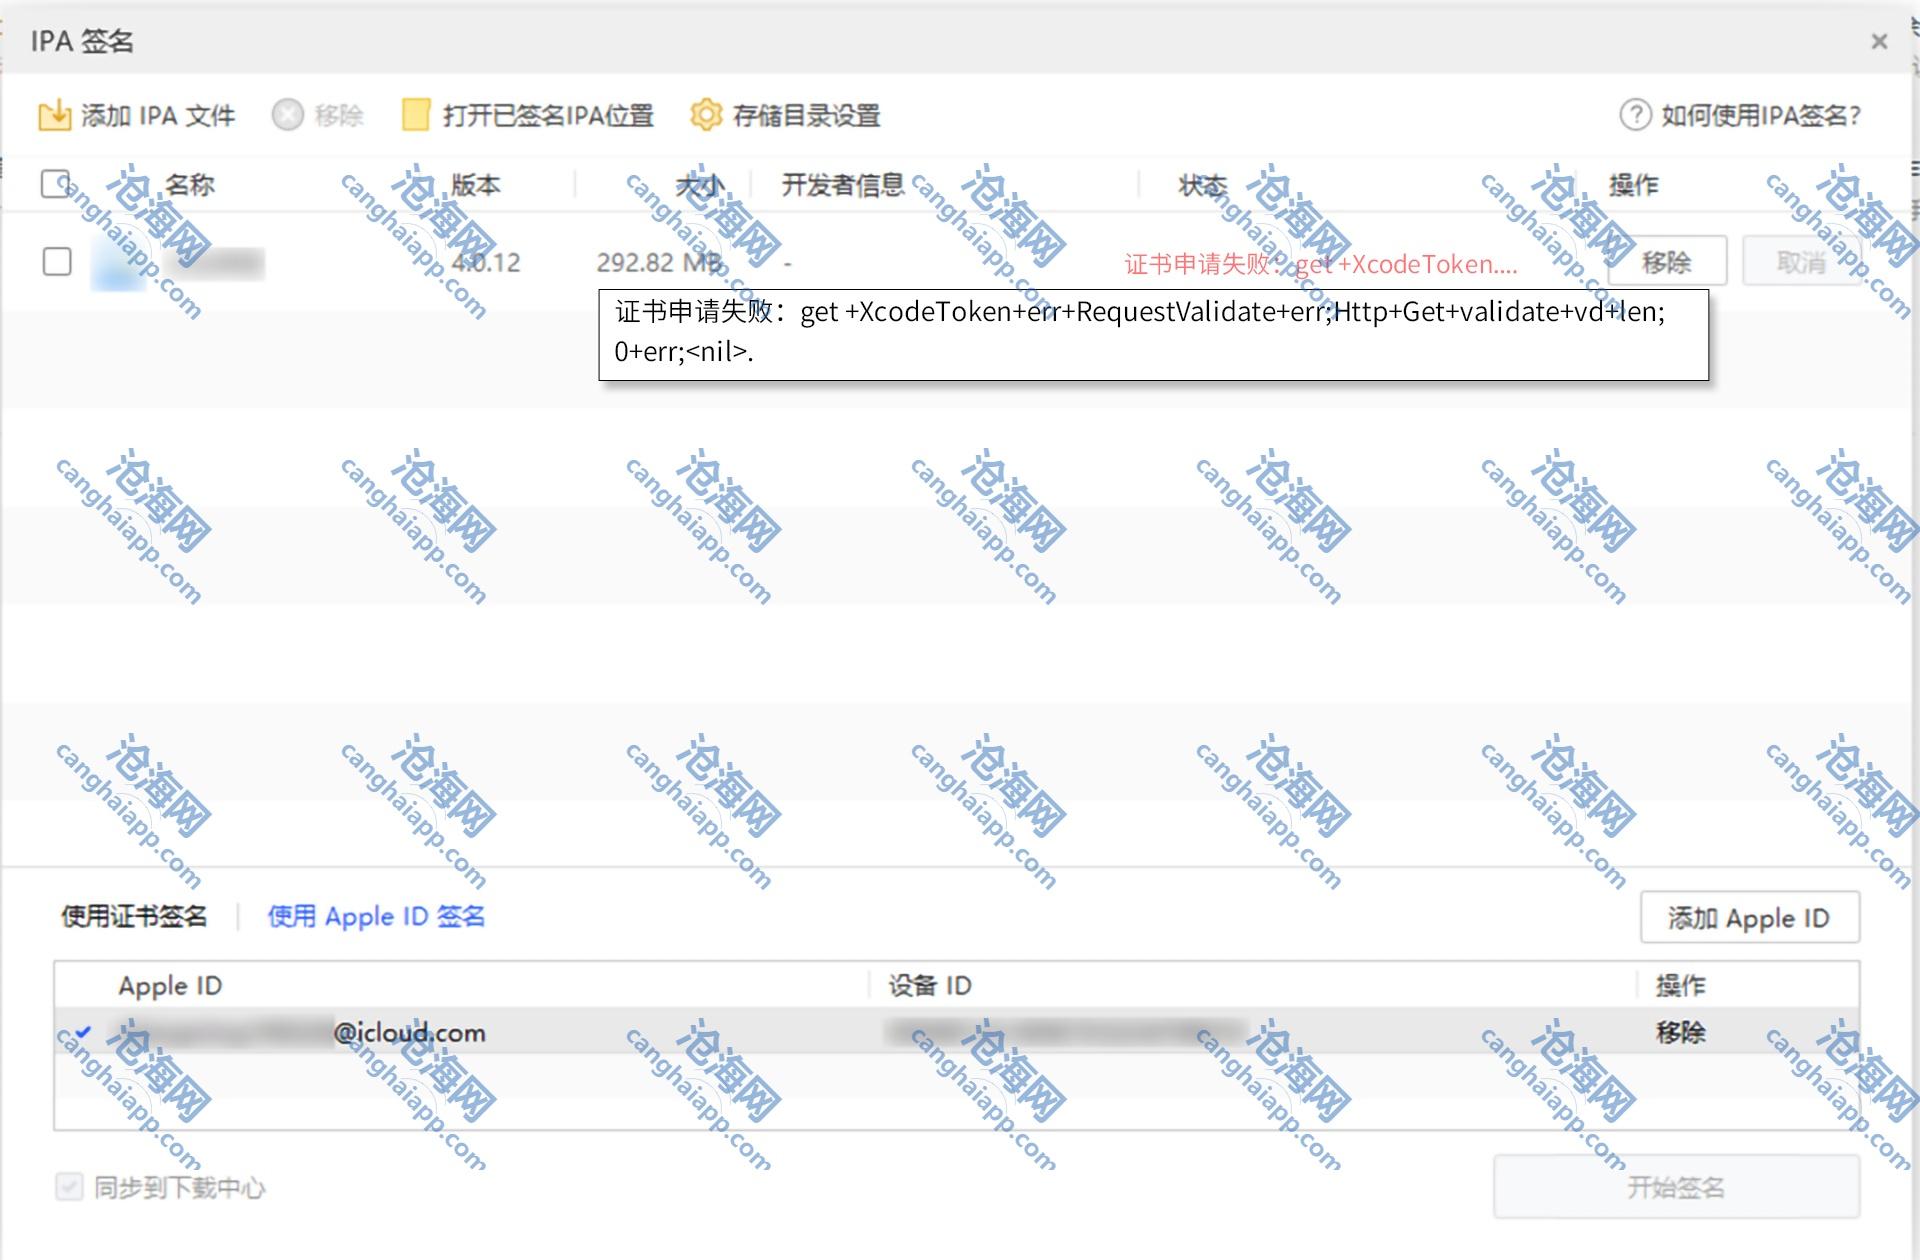Click the Add Apple ID button

1749,917
